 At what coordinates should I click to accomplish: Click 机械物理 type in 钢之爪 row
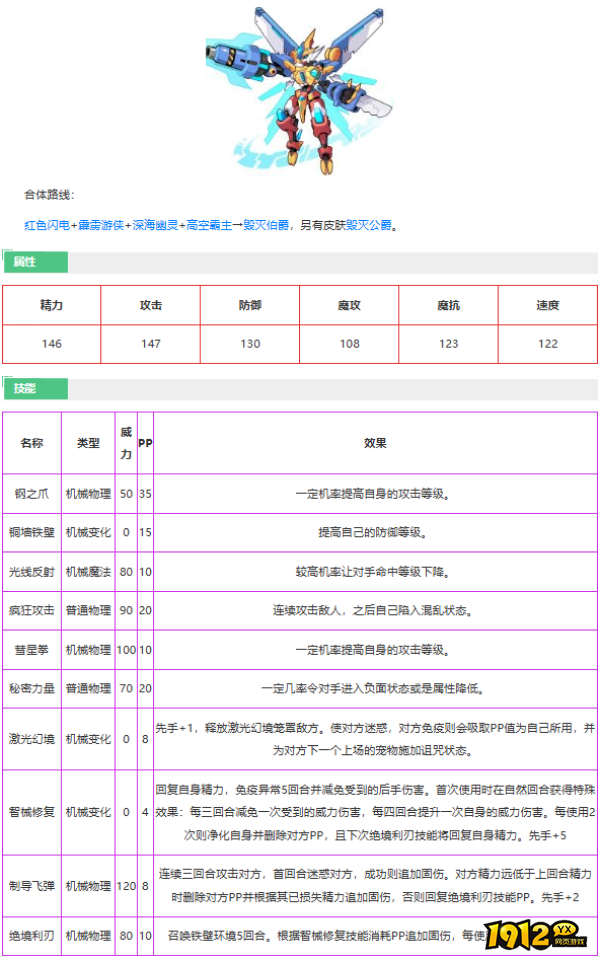coord(88,493)
